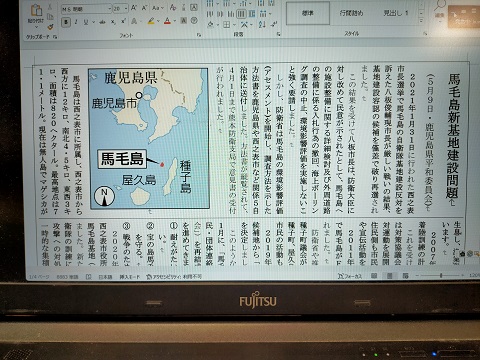Apply strikethrough formatting icon

pos(102,22)
